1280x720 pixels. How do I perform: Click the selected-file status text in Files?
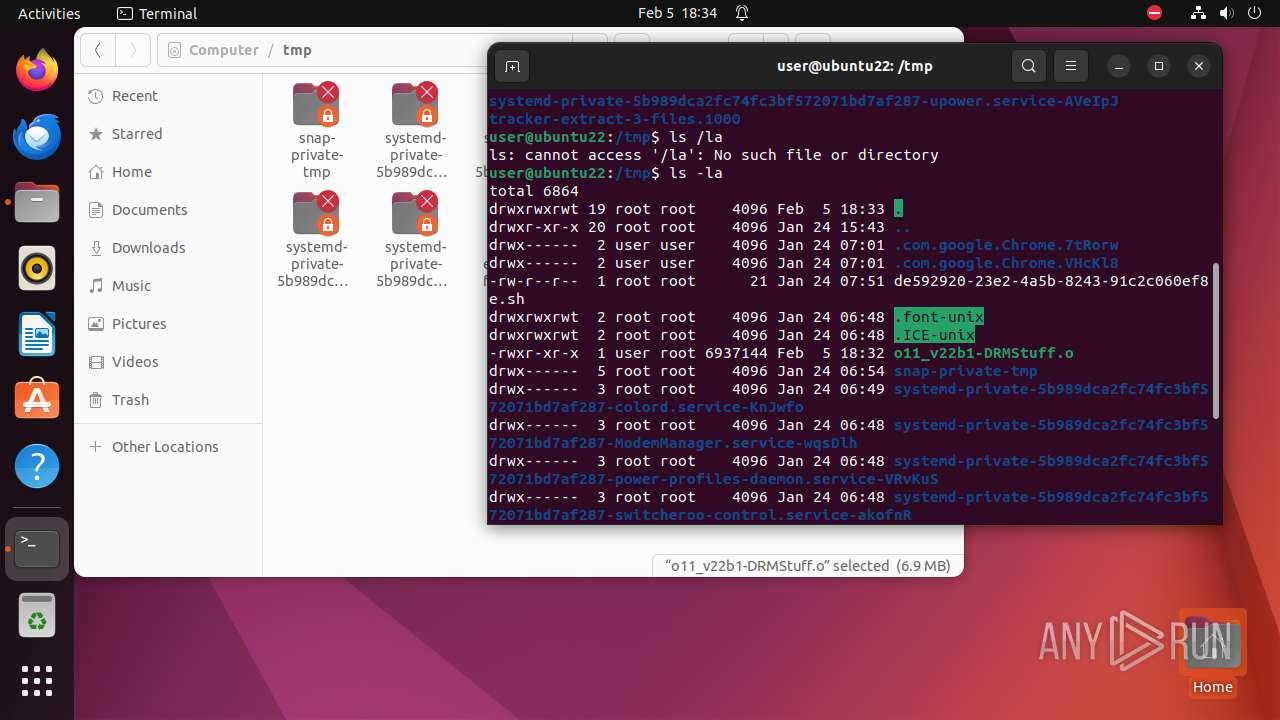pos(807,566)
